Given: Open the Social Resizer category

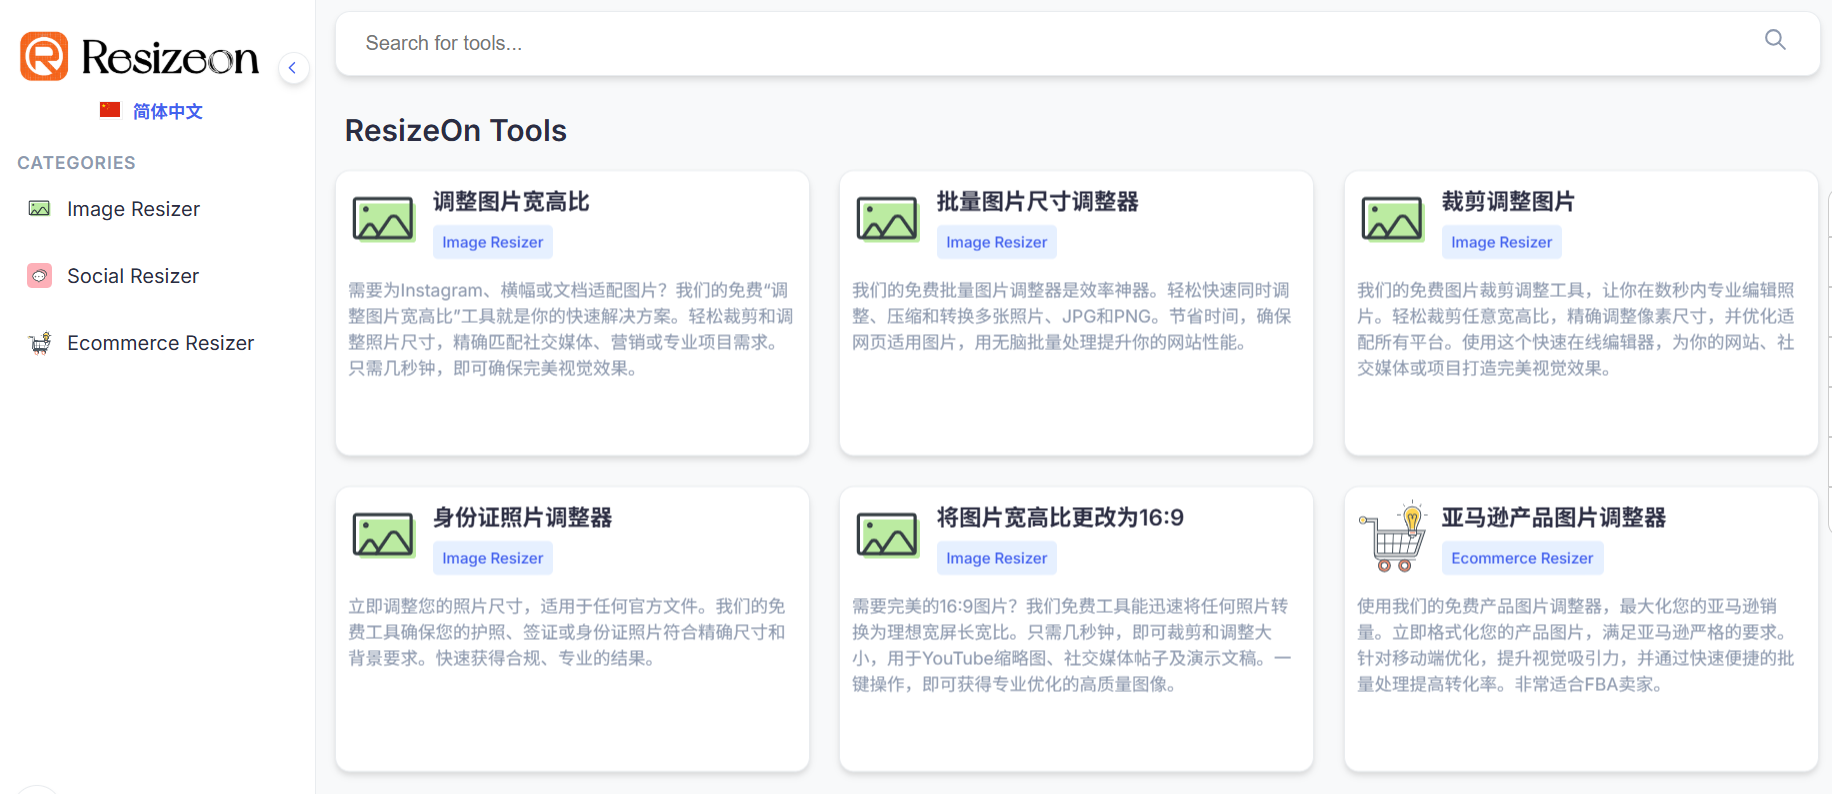Looking at the screenshot, I should pos(133,276).
